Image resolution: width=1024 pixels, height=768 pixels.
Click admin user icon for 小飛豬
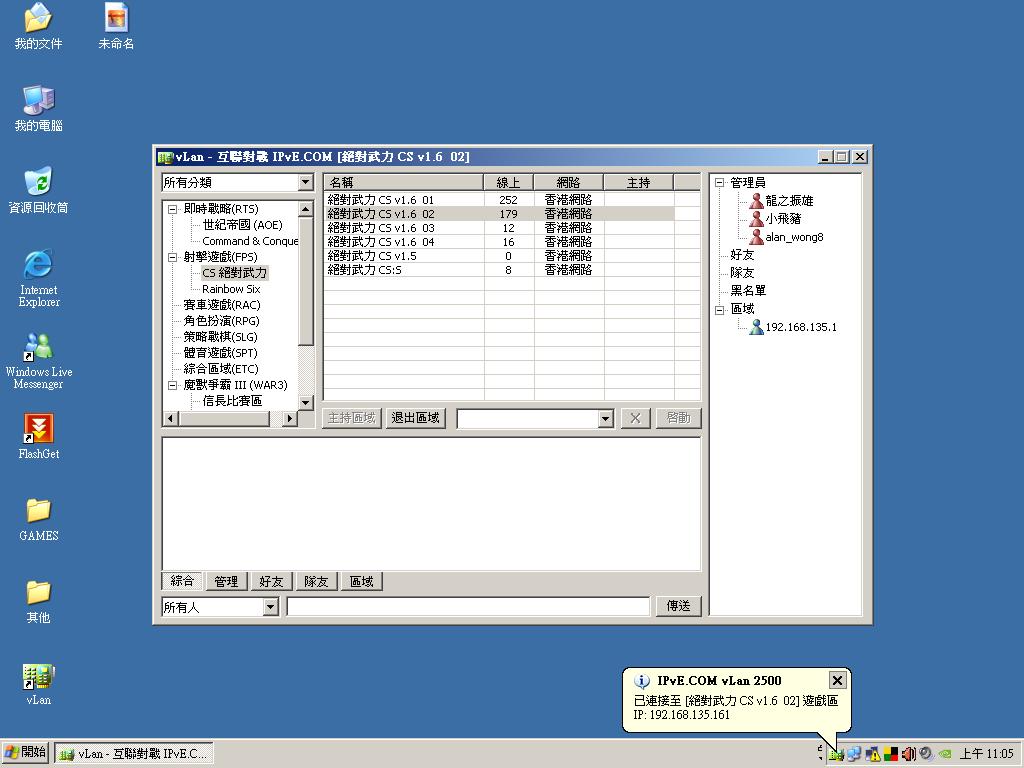(x=757, y=219)
